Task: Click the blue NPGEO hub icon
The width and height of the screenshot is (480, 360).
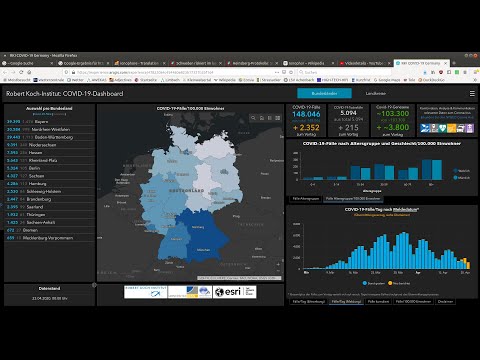Action: tap(425, 128)
